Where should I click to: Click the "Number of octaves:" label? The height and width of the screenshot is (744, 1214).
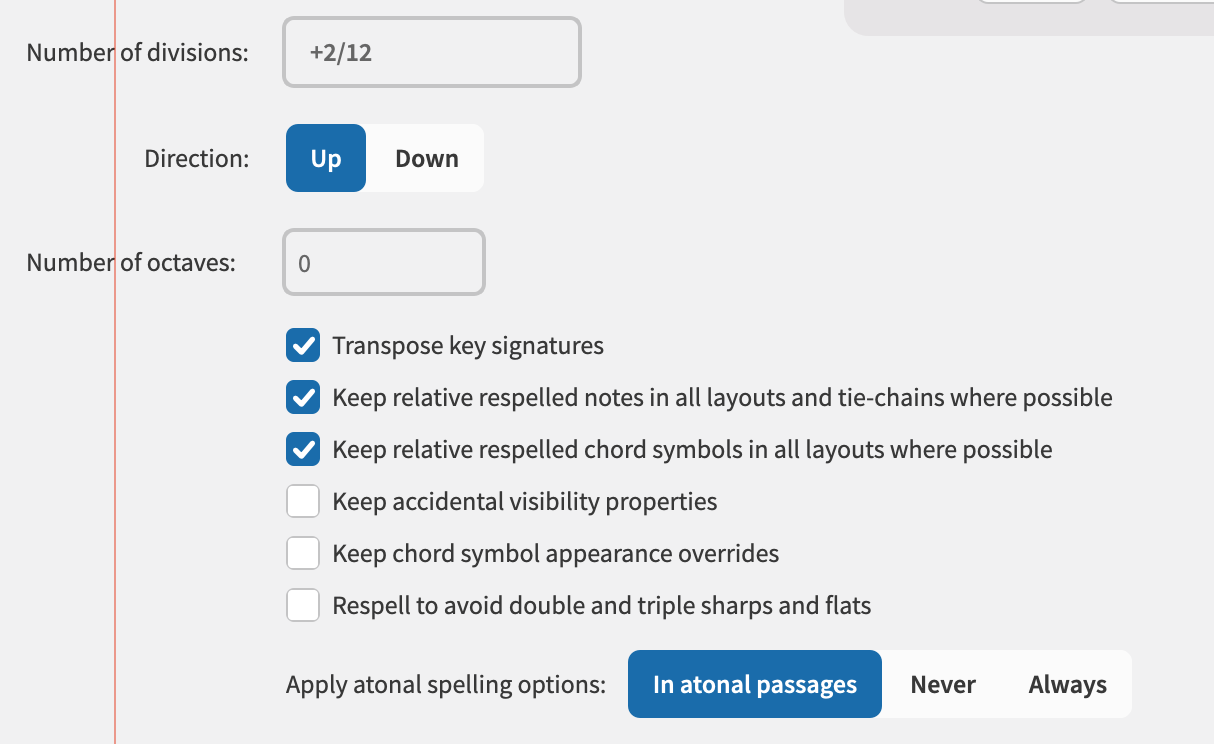click(131, 262)
